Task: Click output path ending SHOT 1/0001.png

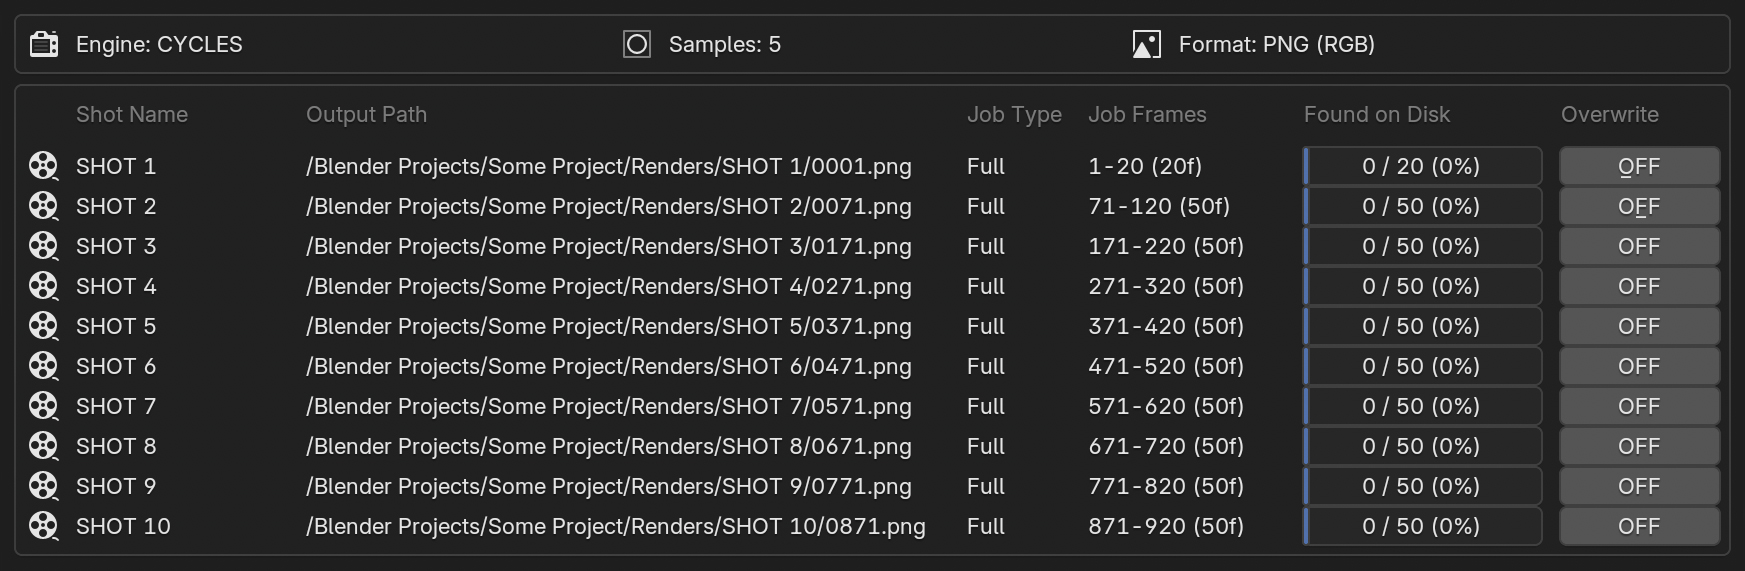Action: click(x=609, y=166)
